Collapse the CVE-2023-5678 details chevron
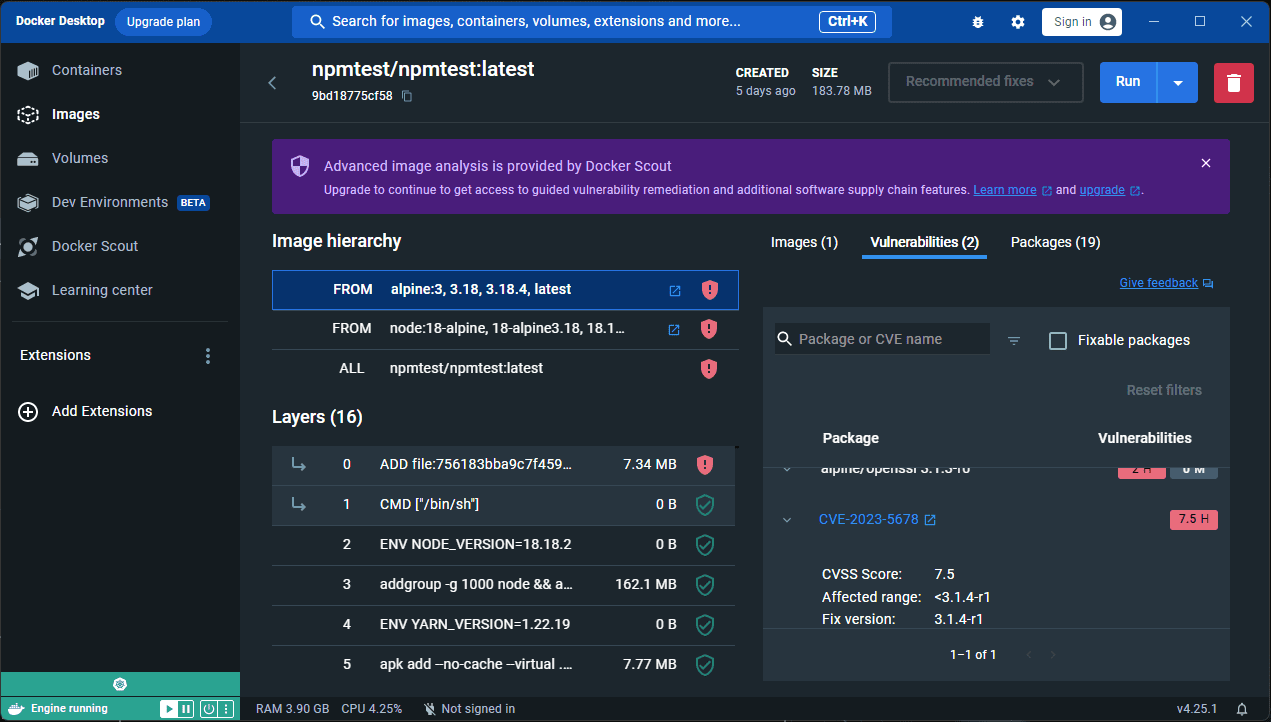The image size is (1271, 722). coord(787,520)
